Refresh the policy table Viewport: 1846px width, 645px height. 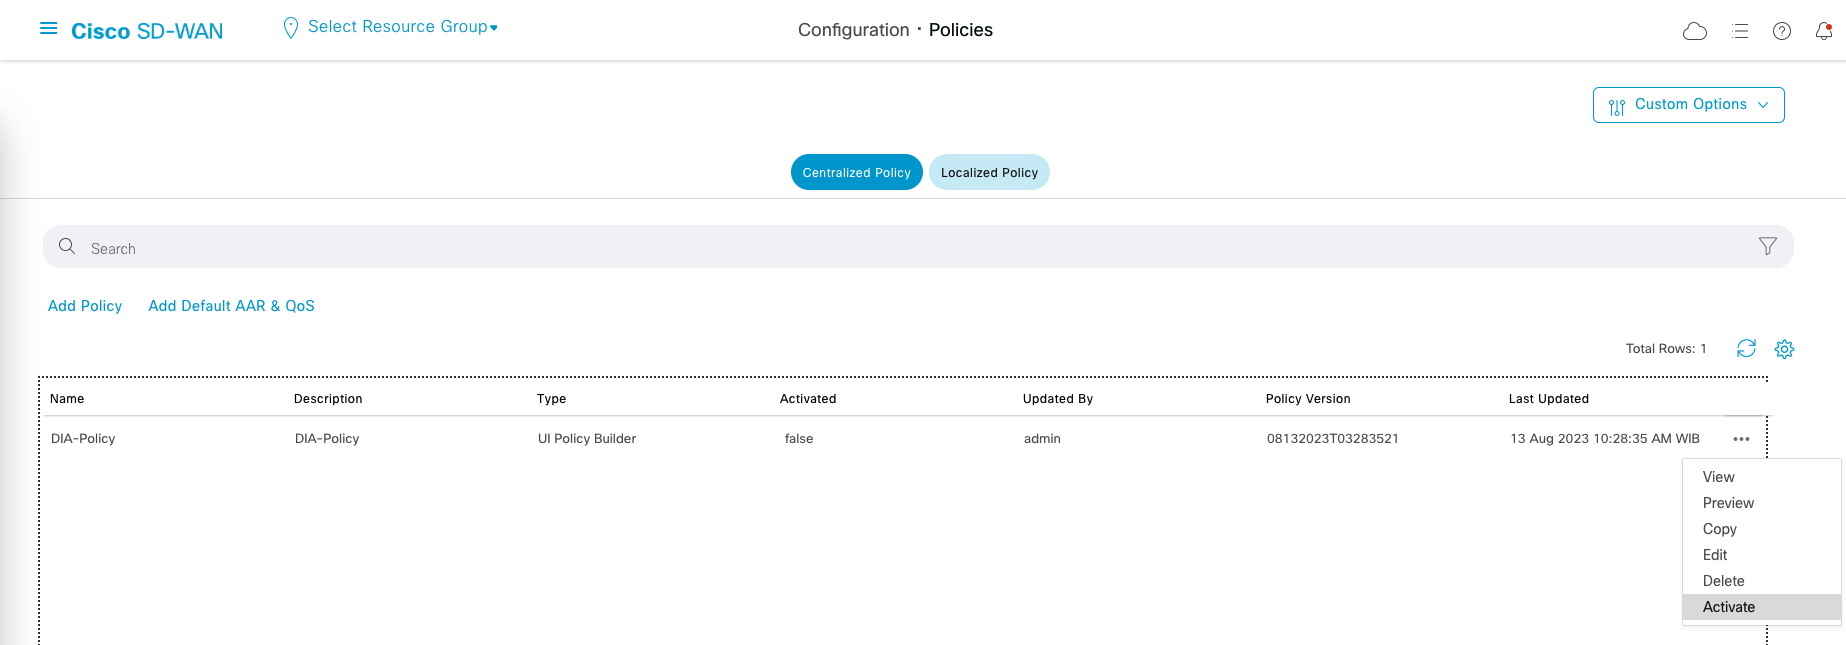pyautogui.click(x=1746, y=348)
